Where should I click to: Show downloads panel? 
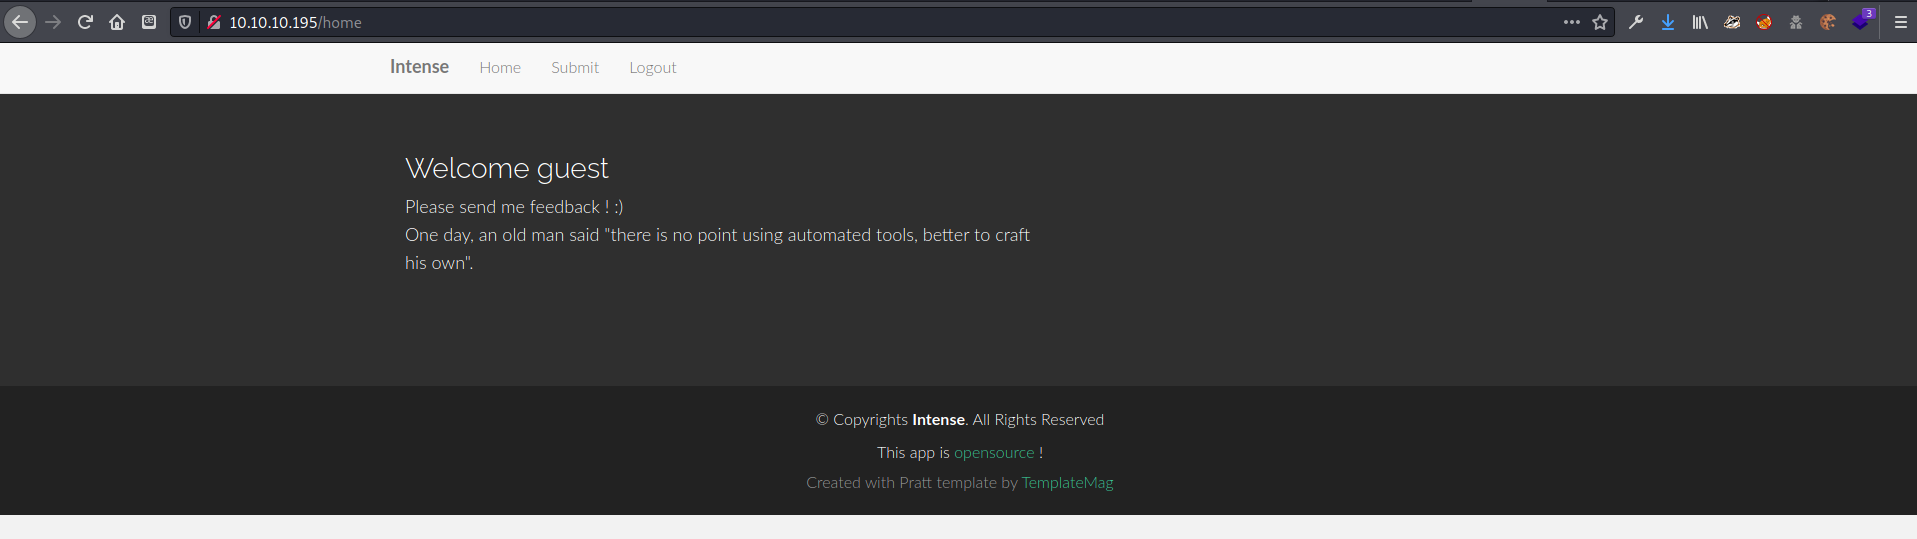click(x=1668, y=22)
